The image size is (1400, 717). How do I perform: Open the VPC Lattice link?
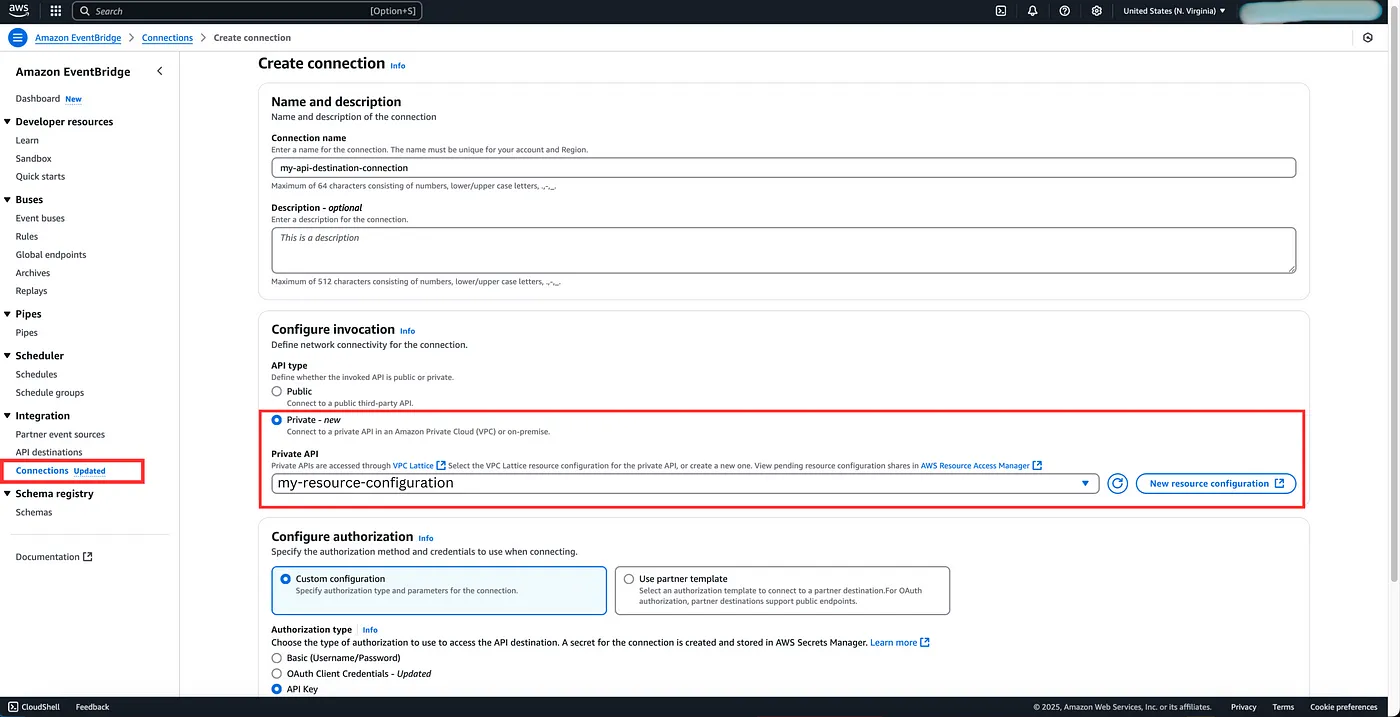tap(413, 465)
